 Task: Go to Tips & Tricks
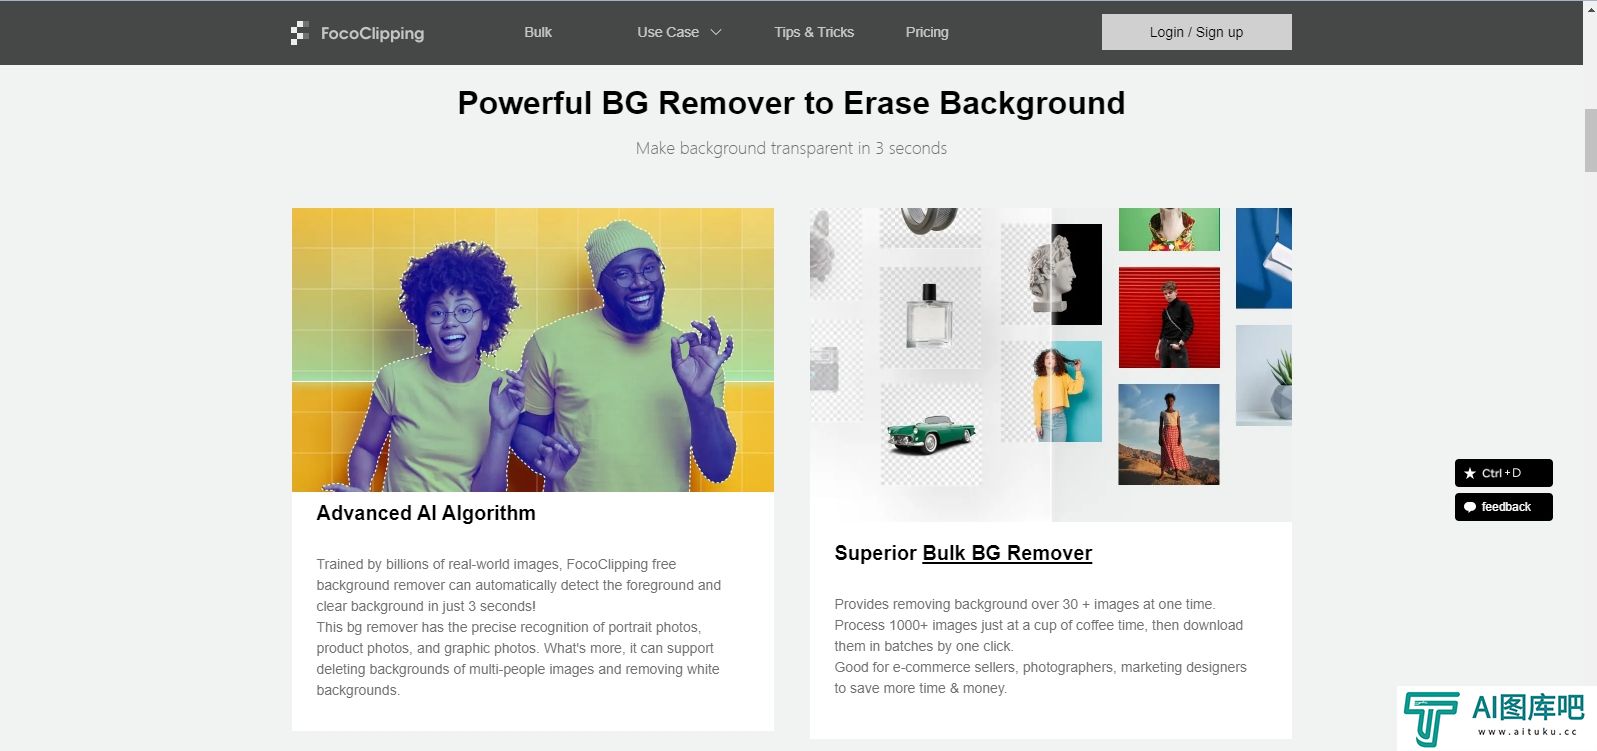point(814,32)
